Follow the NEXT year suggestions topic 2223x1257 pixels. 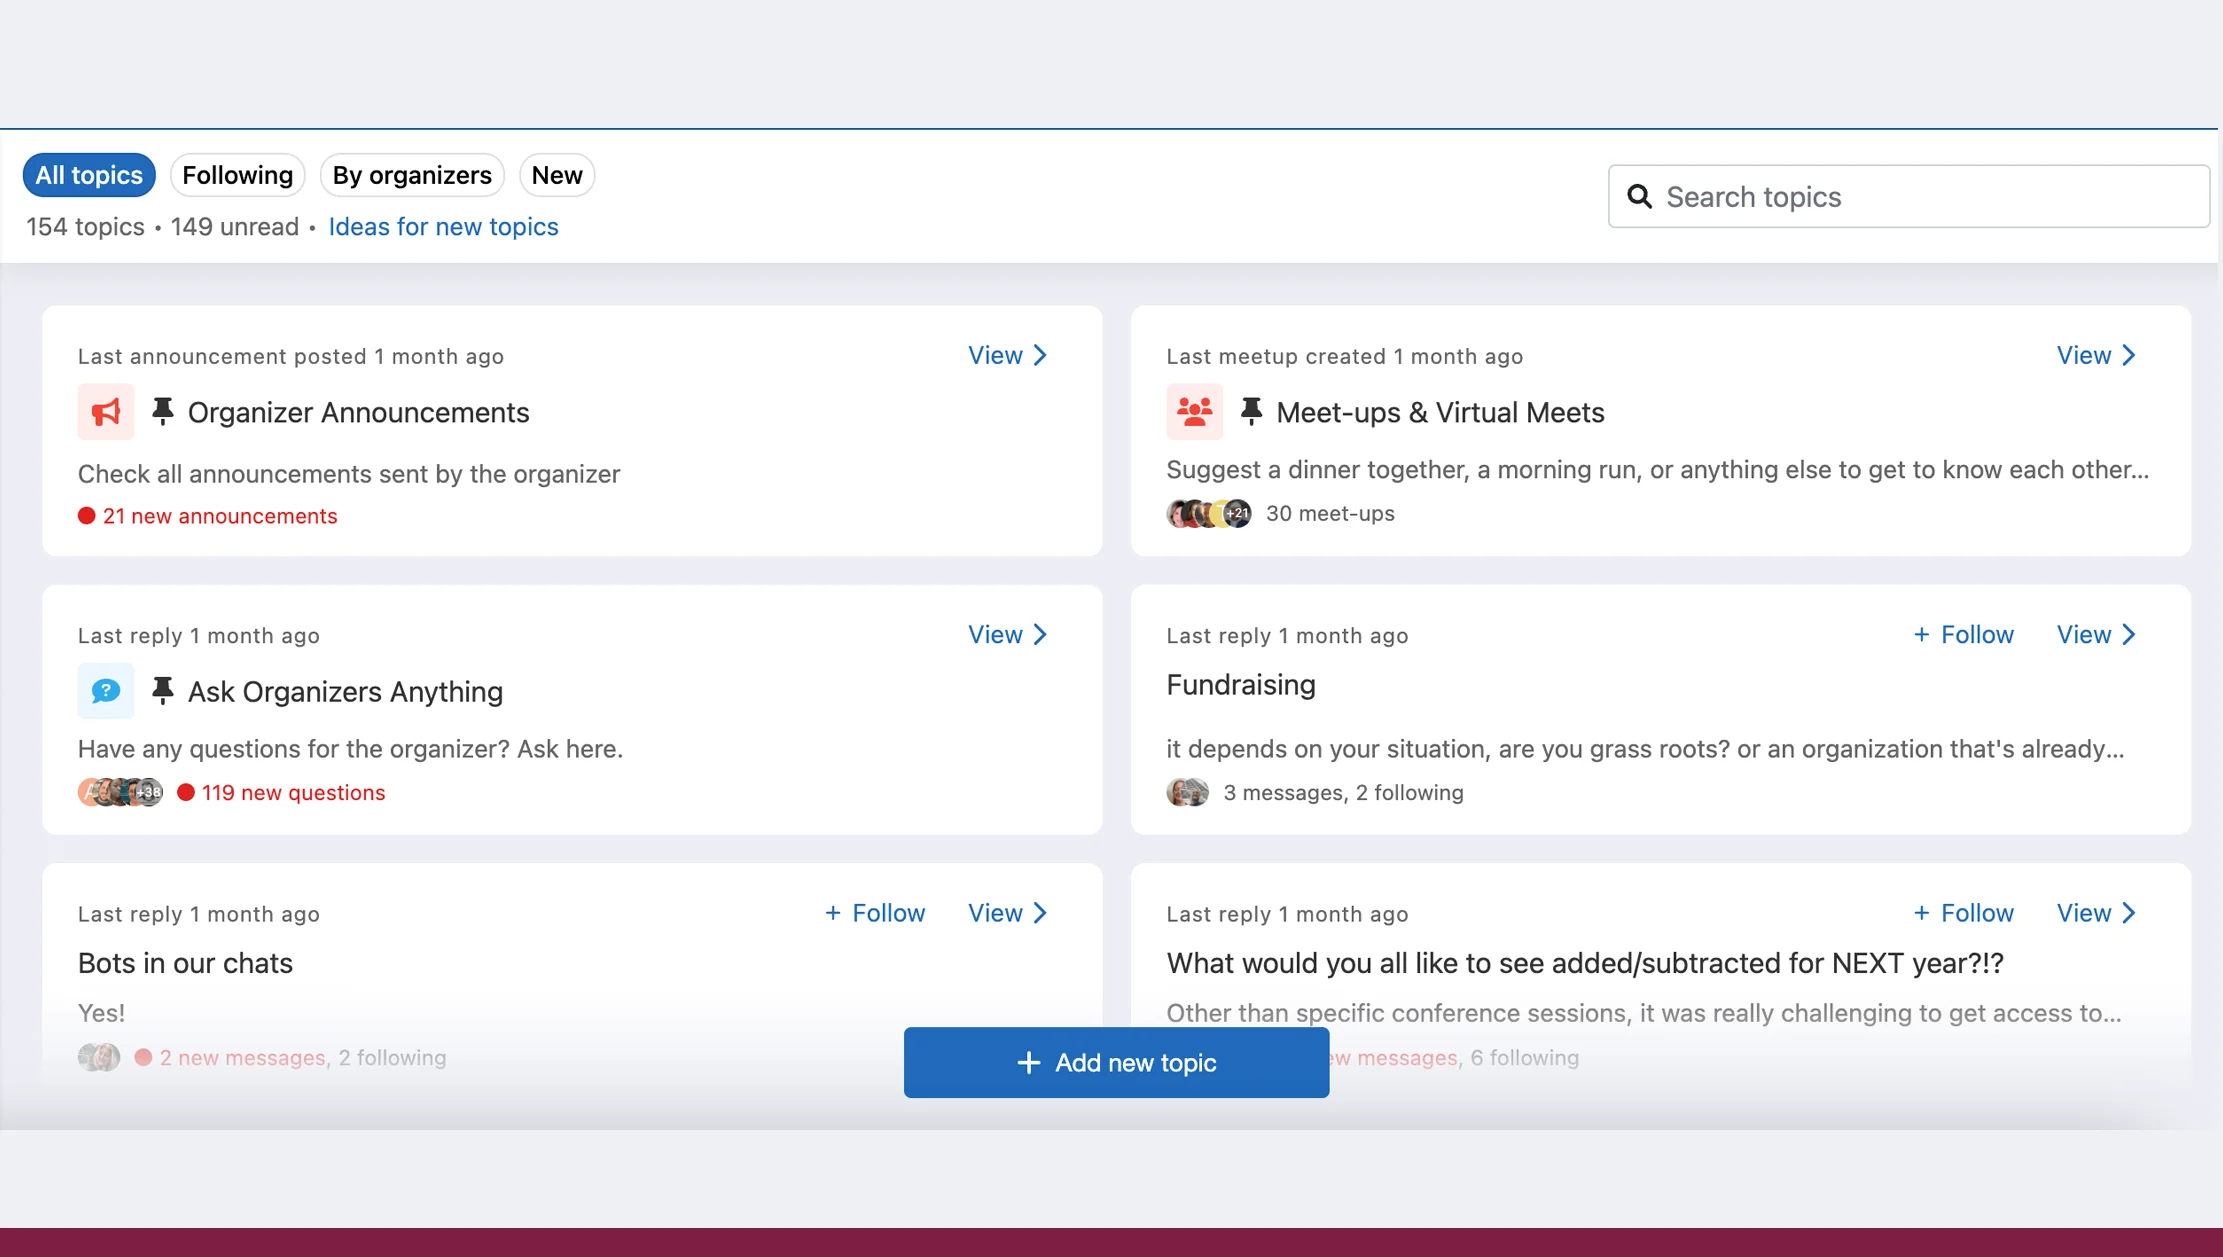coord(1963,913)
